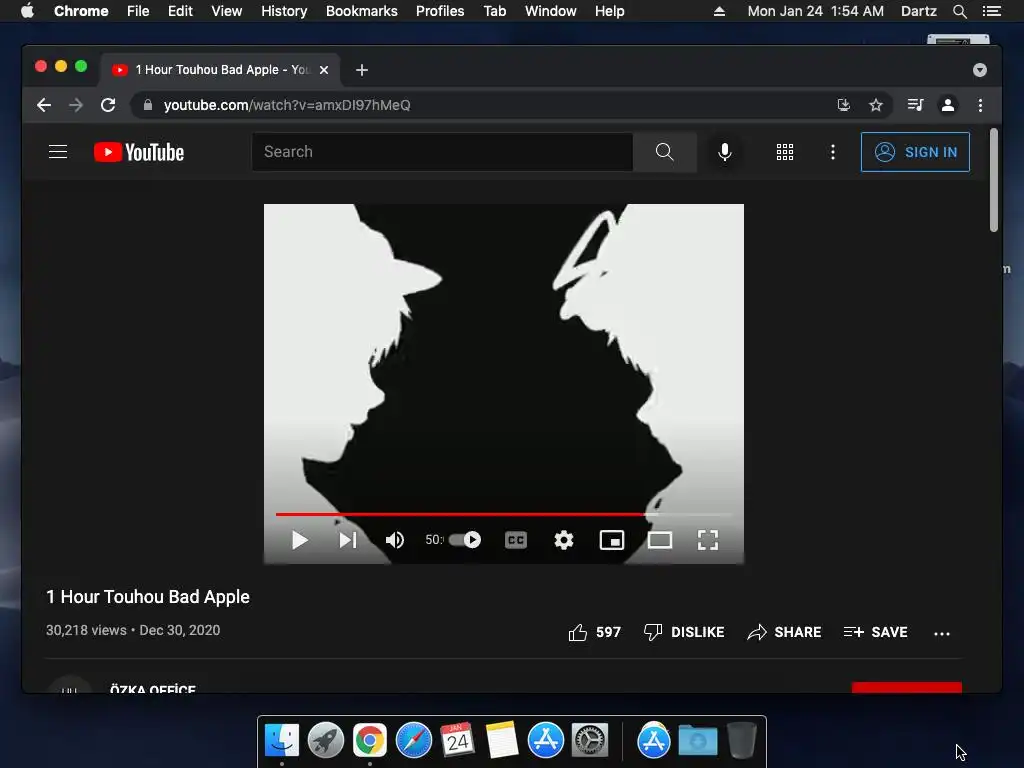Screen dimensions: 1024x768
Task: Mute the video volume
Action: coord(394,540)
